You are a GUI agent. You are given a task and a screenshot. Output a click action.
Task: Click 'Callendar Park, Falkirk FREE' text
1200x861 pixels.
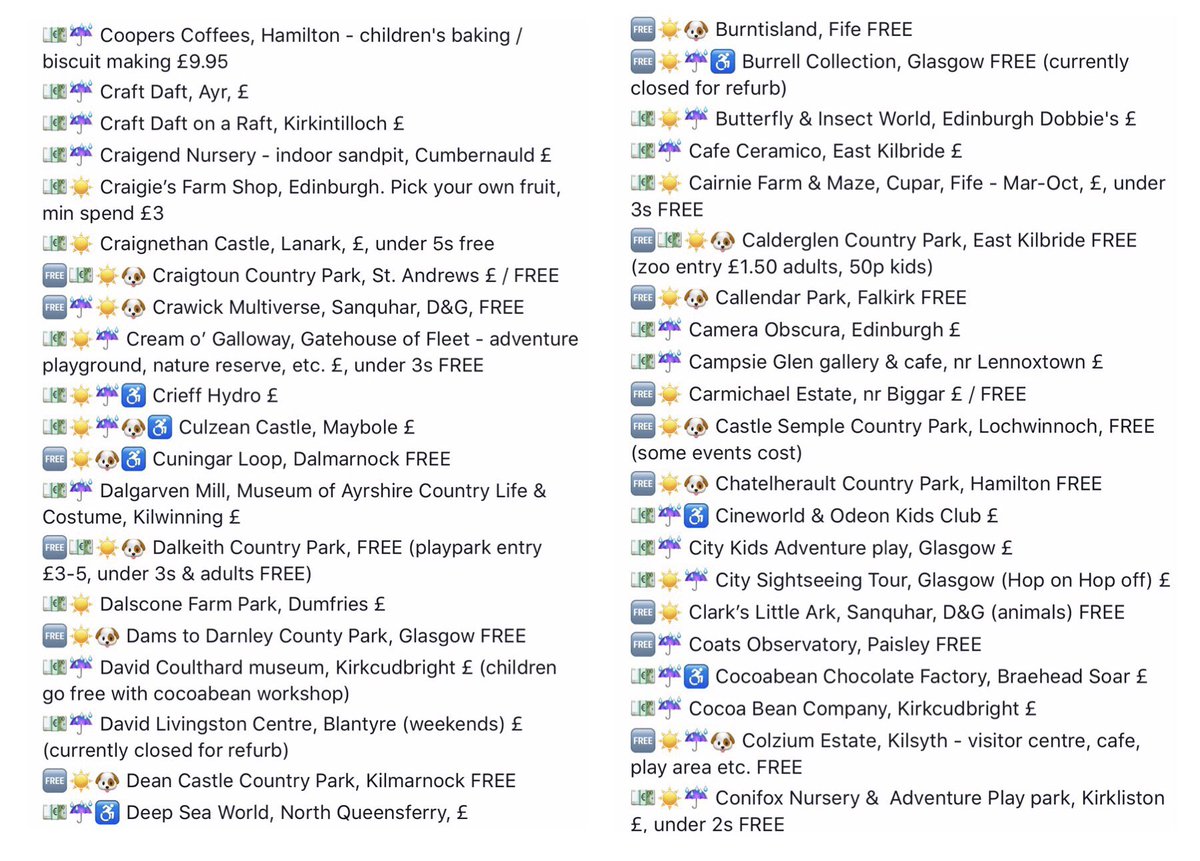click(x=841, y=298)
